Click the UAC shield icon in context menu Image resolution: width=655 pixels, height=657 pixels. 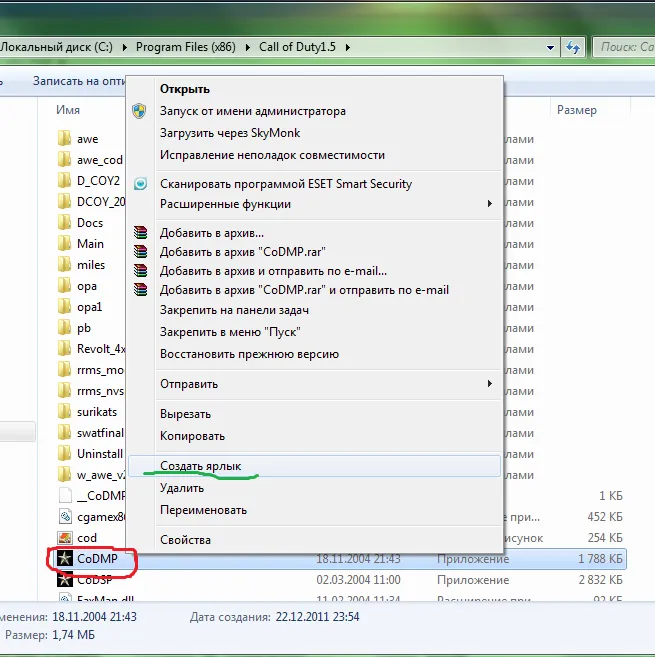139,111
